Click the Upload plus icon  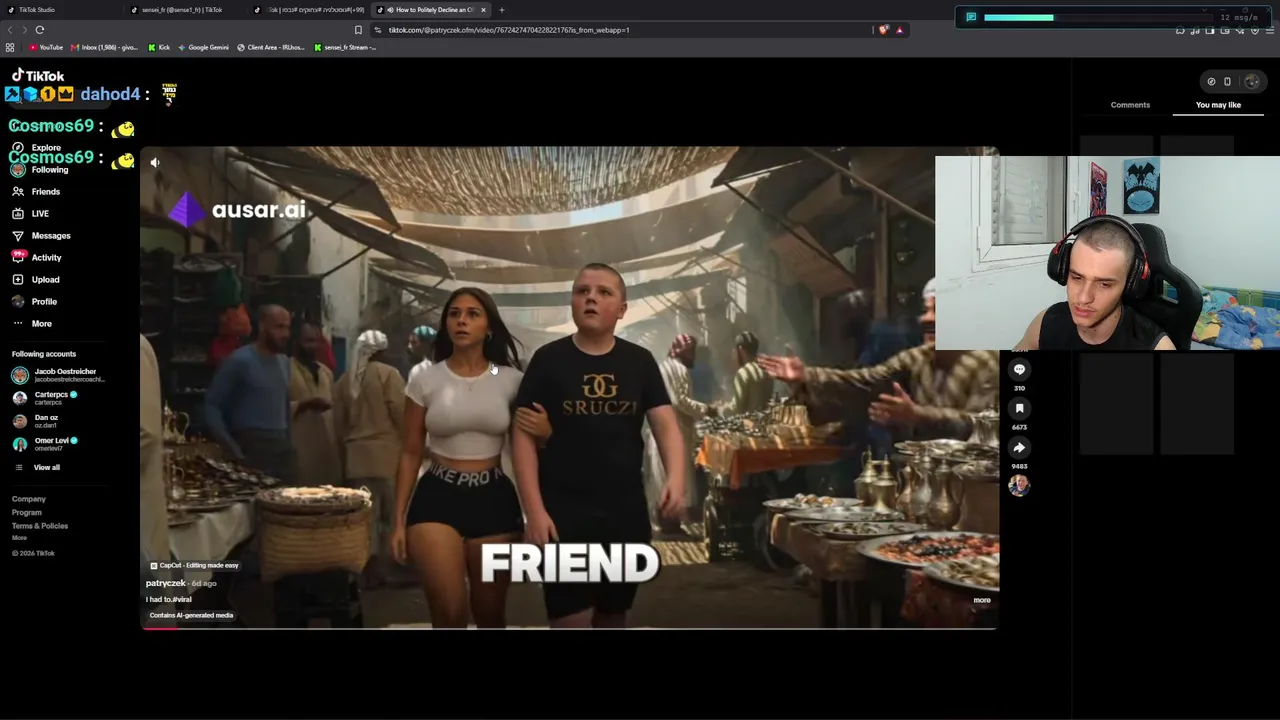[18, 279]
